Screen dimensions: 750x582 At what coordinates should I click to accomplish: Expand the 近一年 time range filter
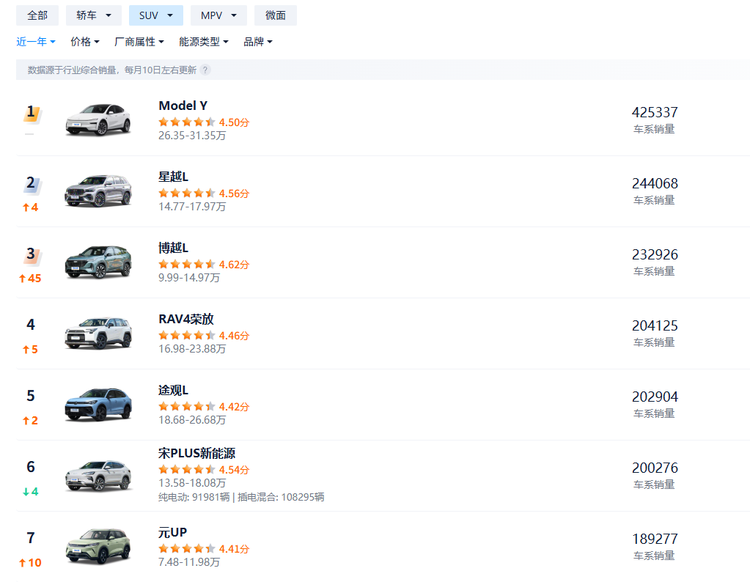click(36, 42)
